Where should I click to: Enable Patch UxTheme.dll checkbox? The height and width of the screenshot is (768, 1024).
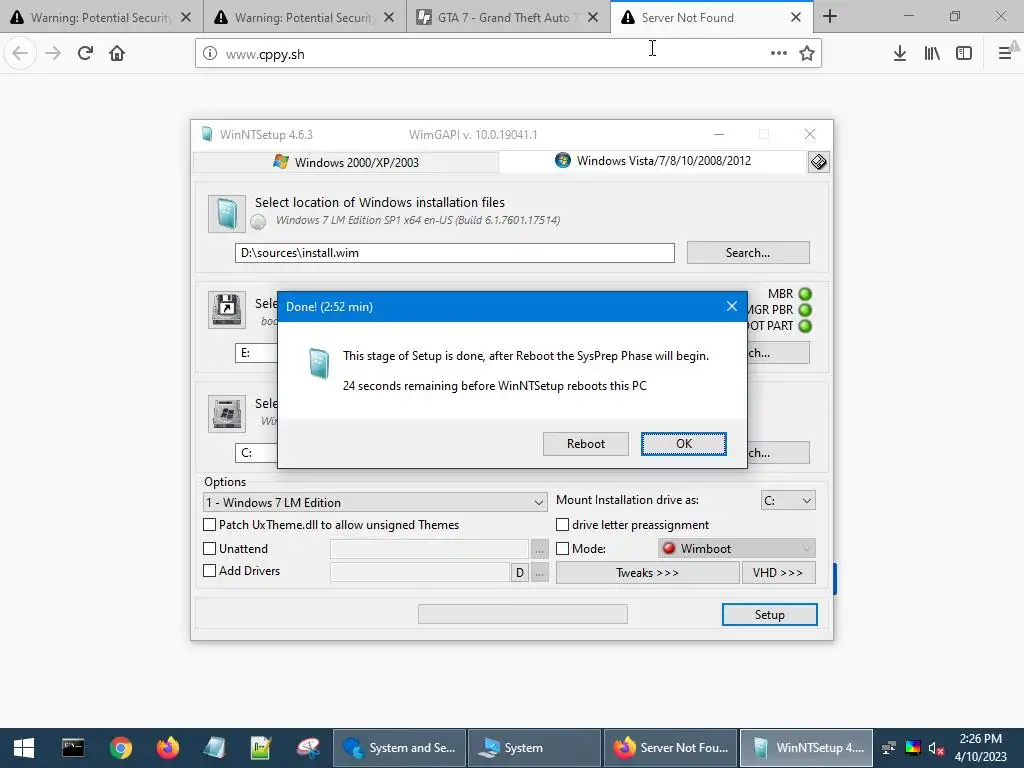tap(210, 524)
